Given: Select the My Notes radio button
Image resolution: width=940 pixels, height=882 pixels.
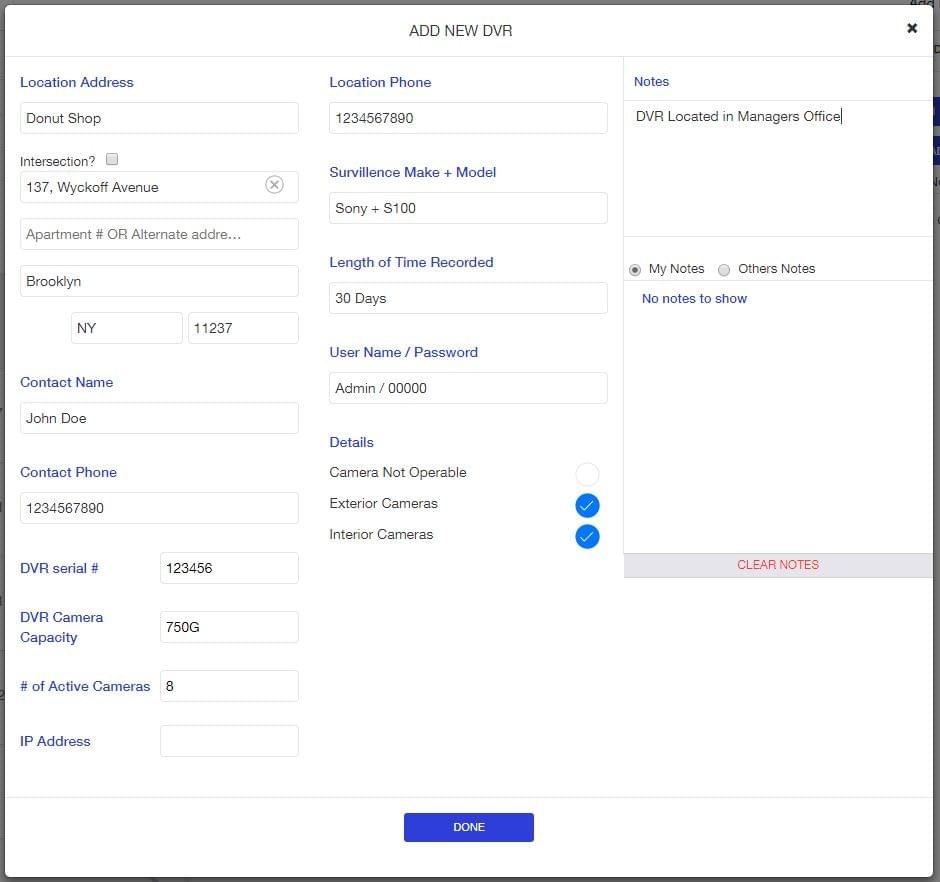Looking at the screenshot, I should (x=635, y=270).
